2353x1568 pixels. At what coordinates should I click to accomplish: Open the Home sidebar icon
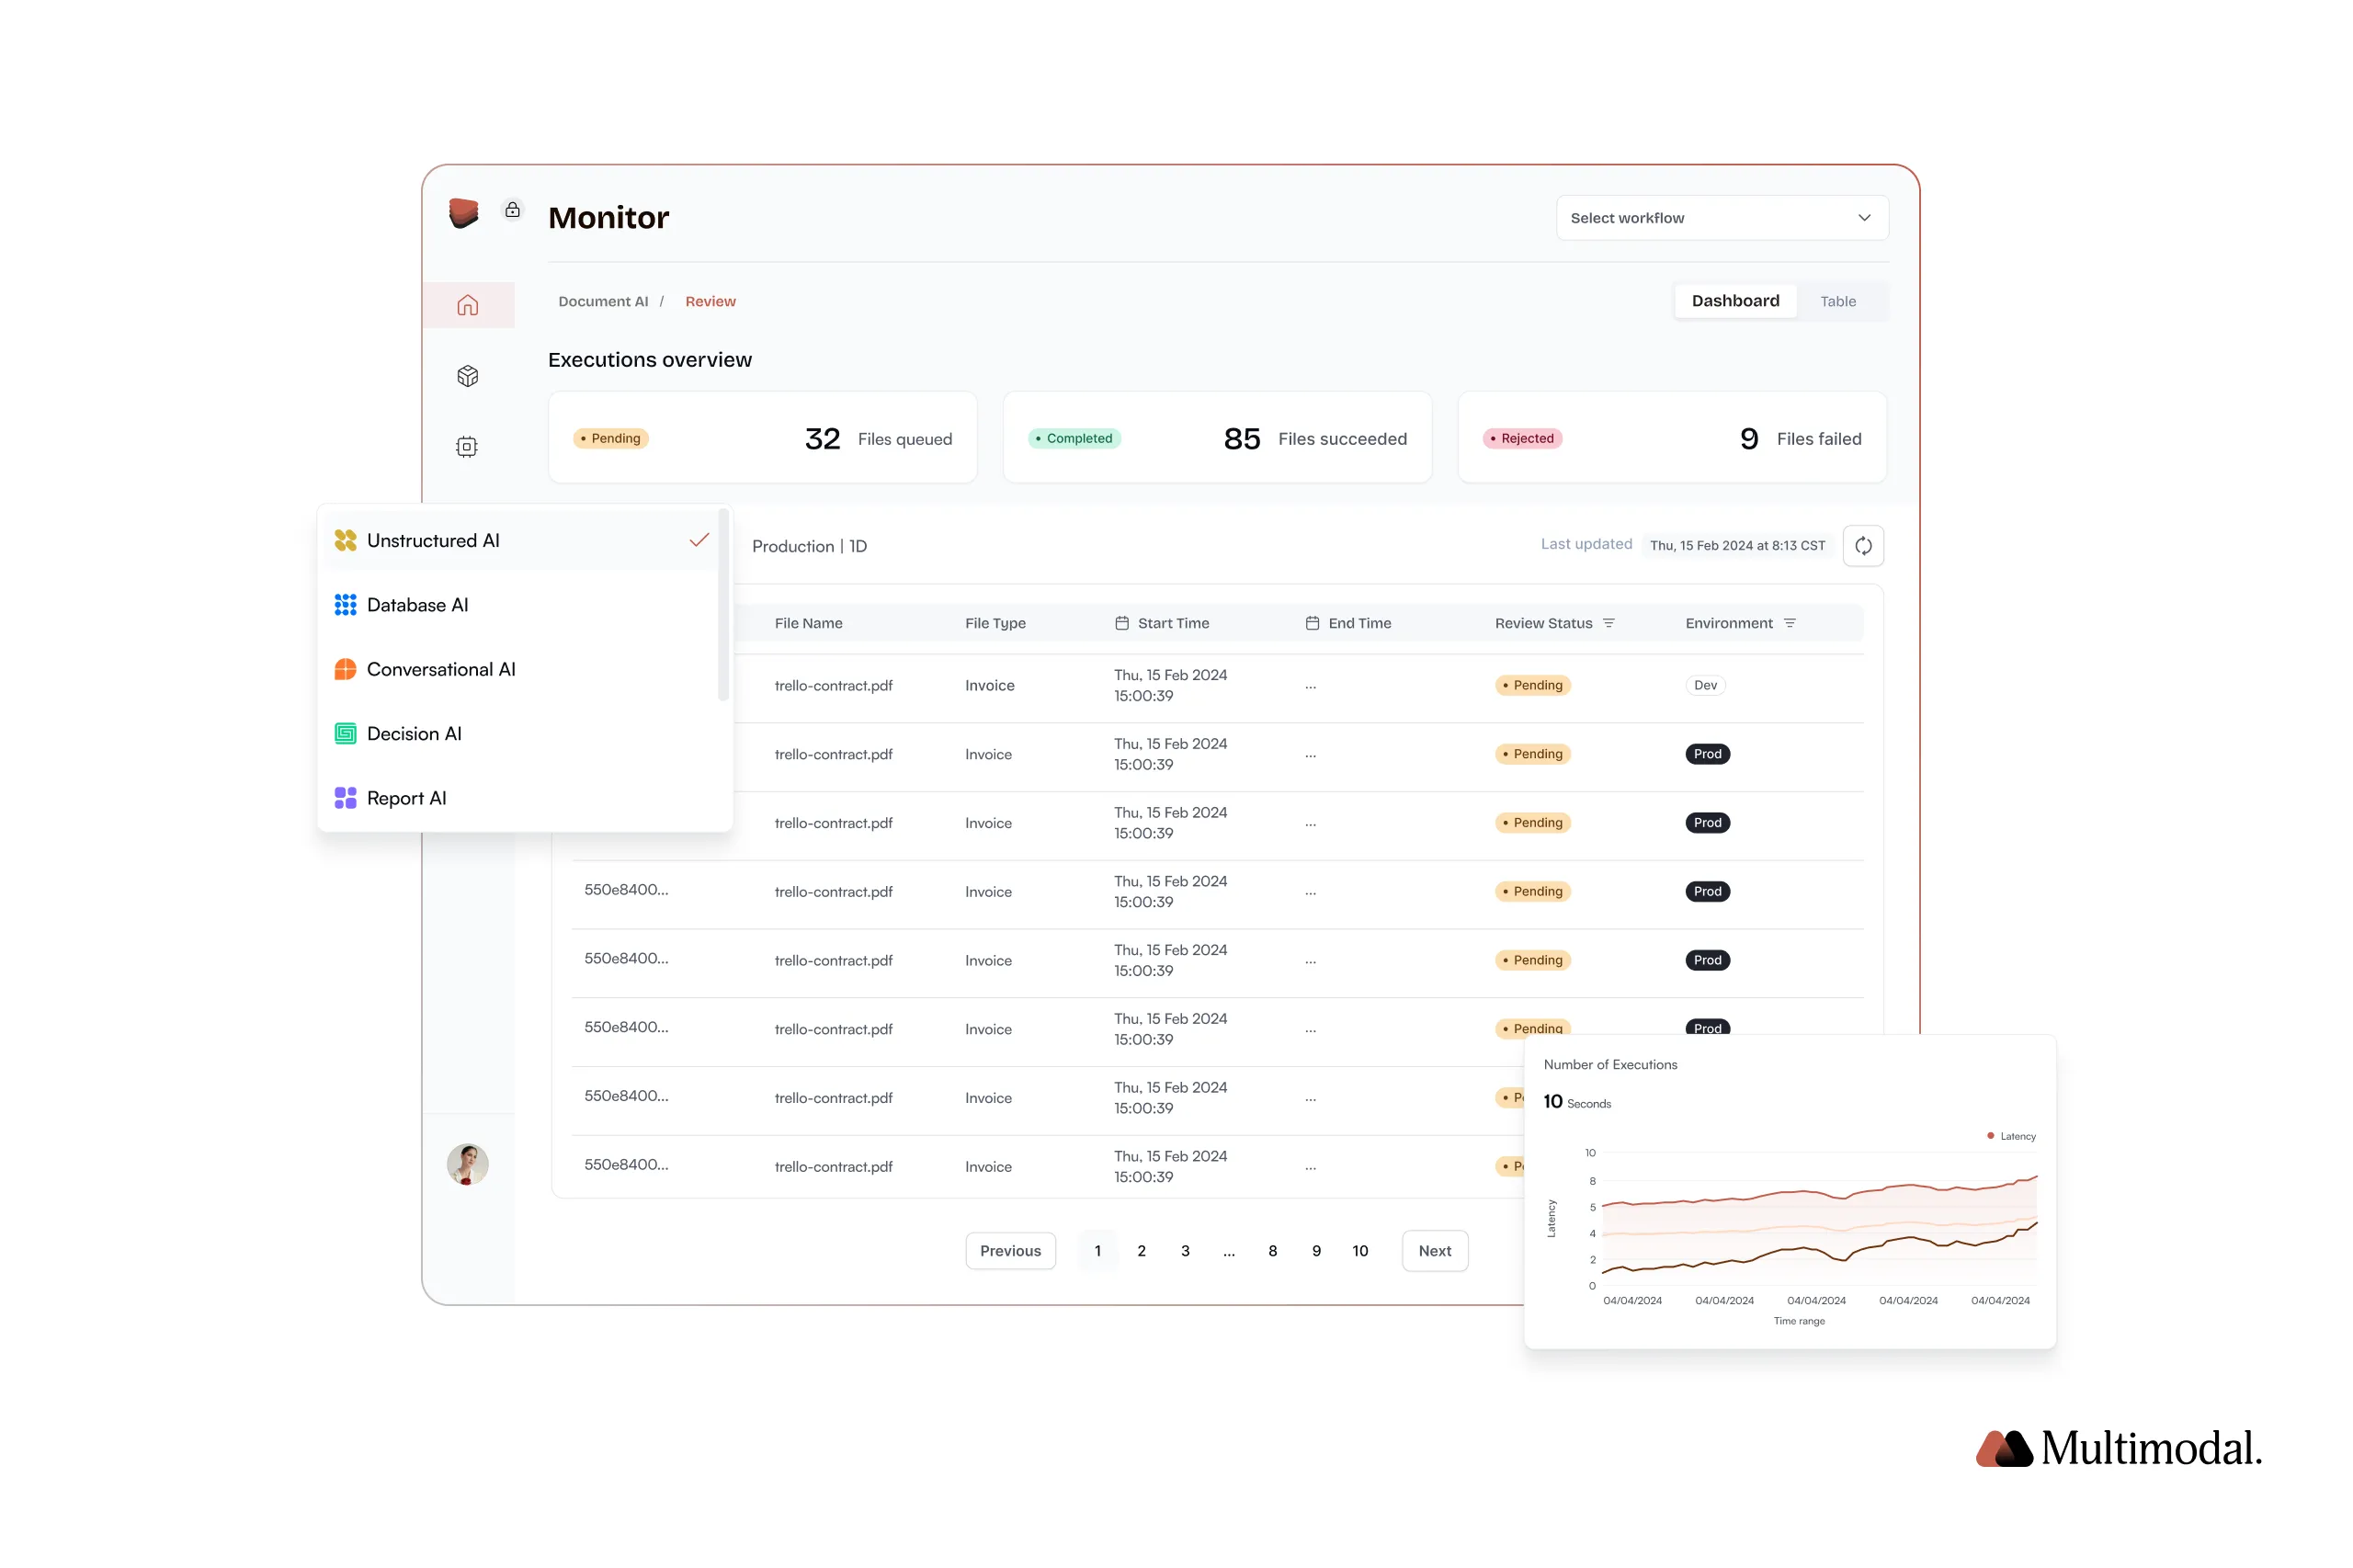[x=467, y=305]
